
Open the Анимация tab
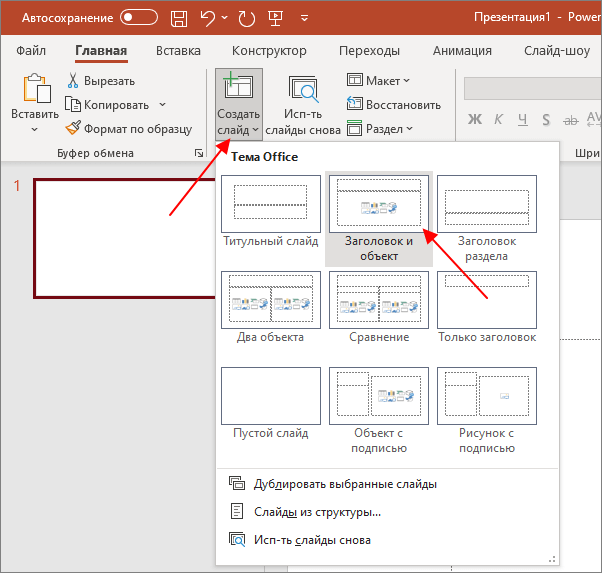[462, 51]
